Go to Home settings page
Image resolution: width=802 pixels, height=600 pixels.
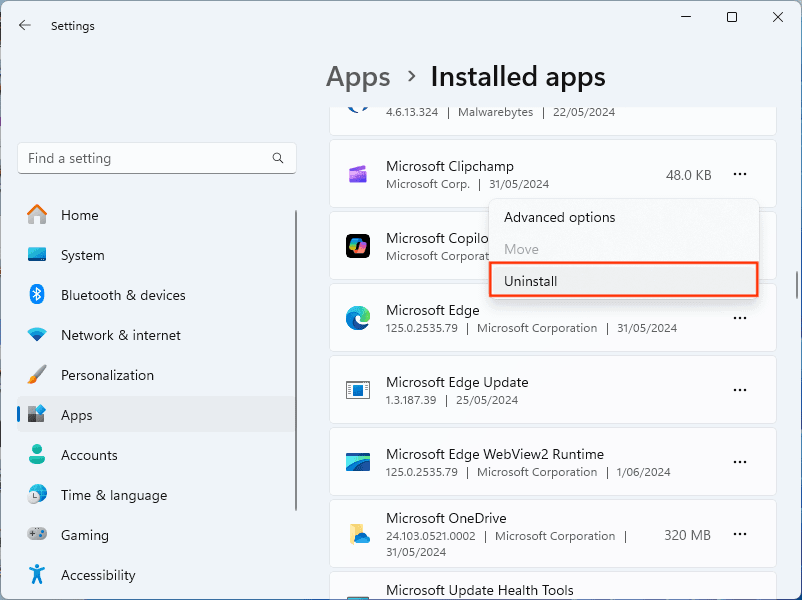click(79, 215)
